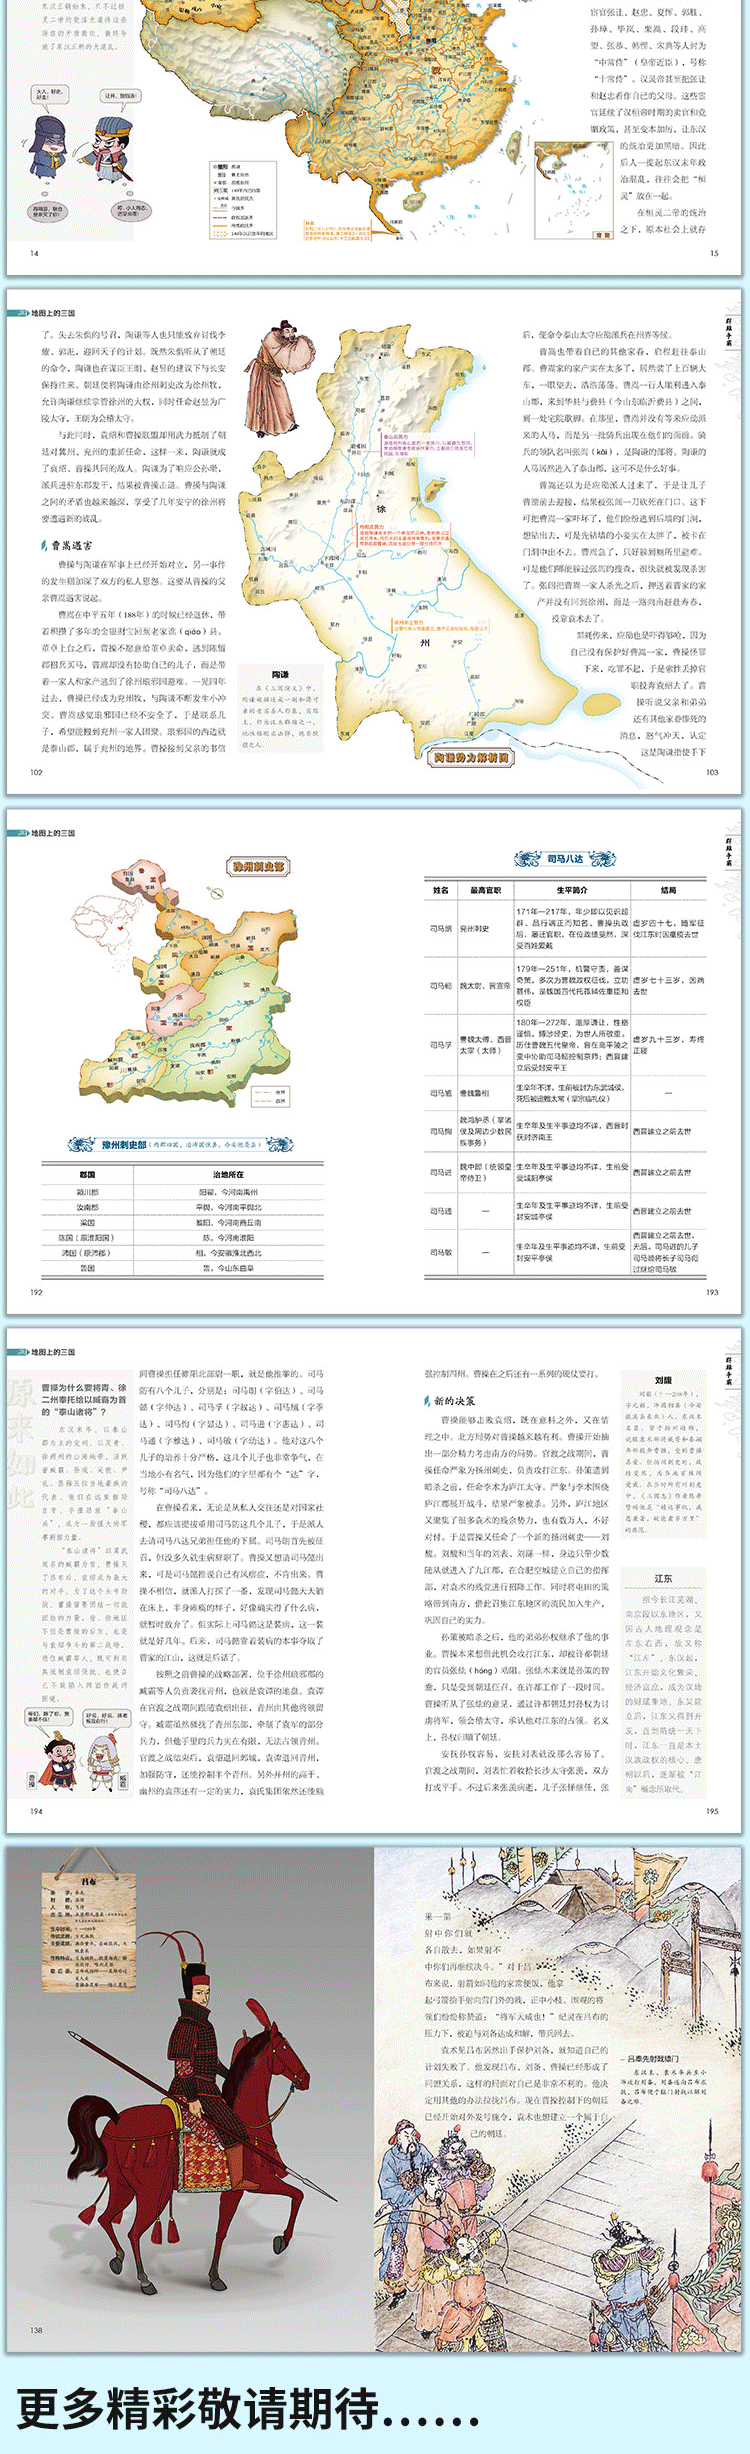Click page number 103

click(712, 772)
